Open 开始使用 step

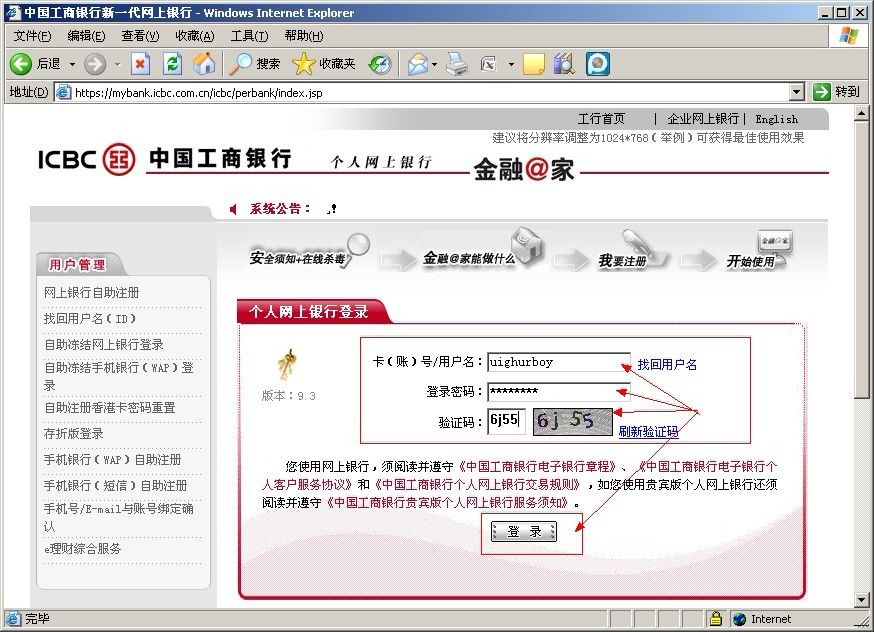(758, 252)
